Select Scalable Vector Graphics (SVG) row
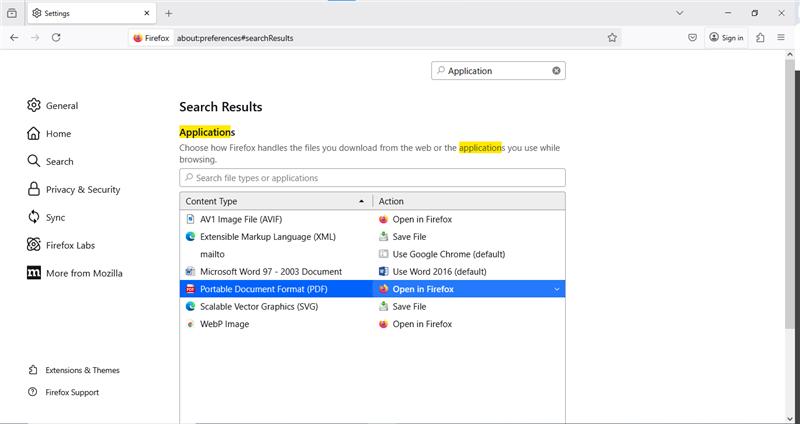The image size is (800, 424). point(372,306)
